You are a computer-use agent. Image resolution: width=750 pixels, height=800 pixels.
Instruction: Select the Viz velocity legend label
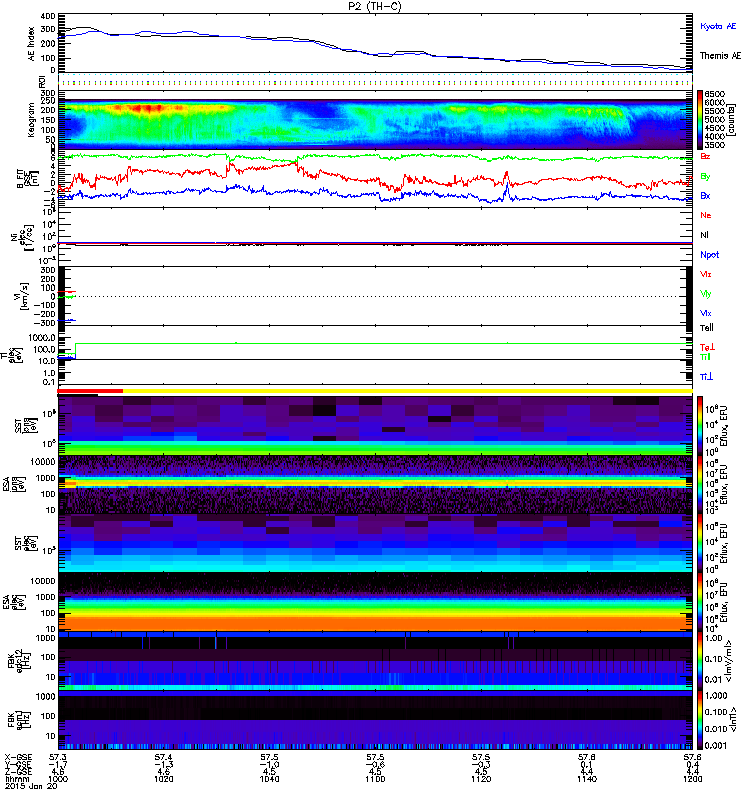tap(706, 273)
